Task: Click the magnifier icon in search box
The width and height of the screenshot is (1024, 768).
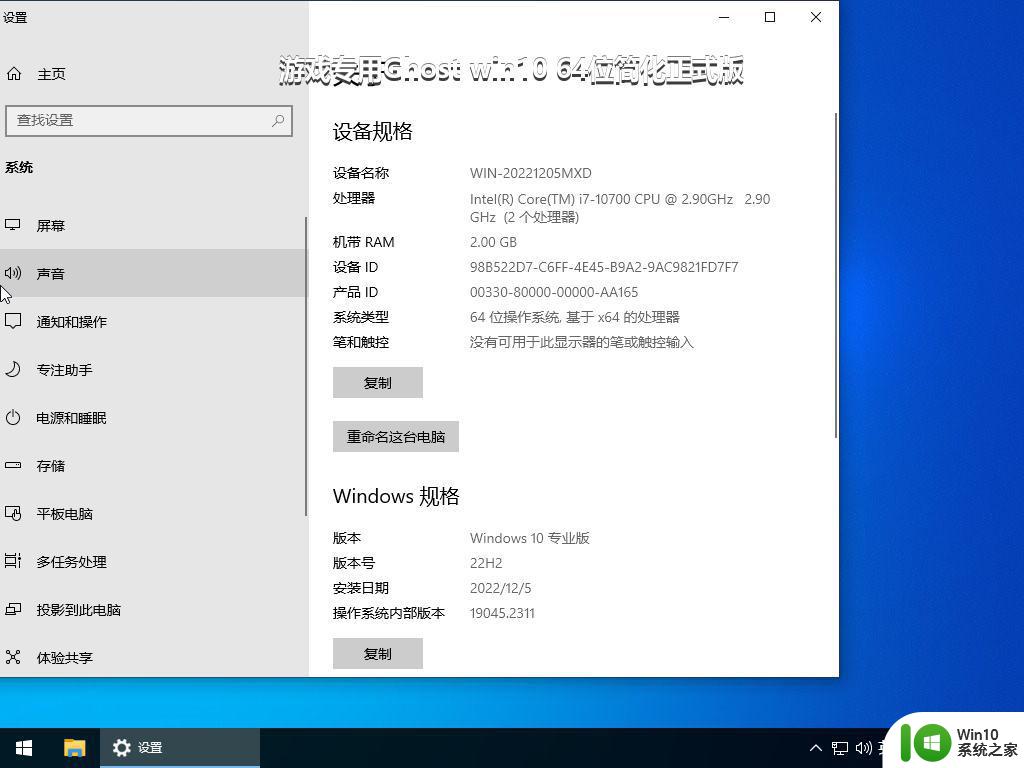Action: point(278,120)
